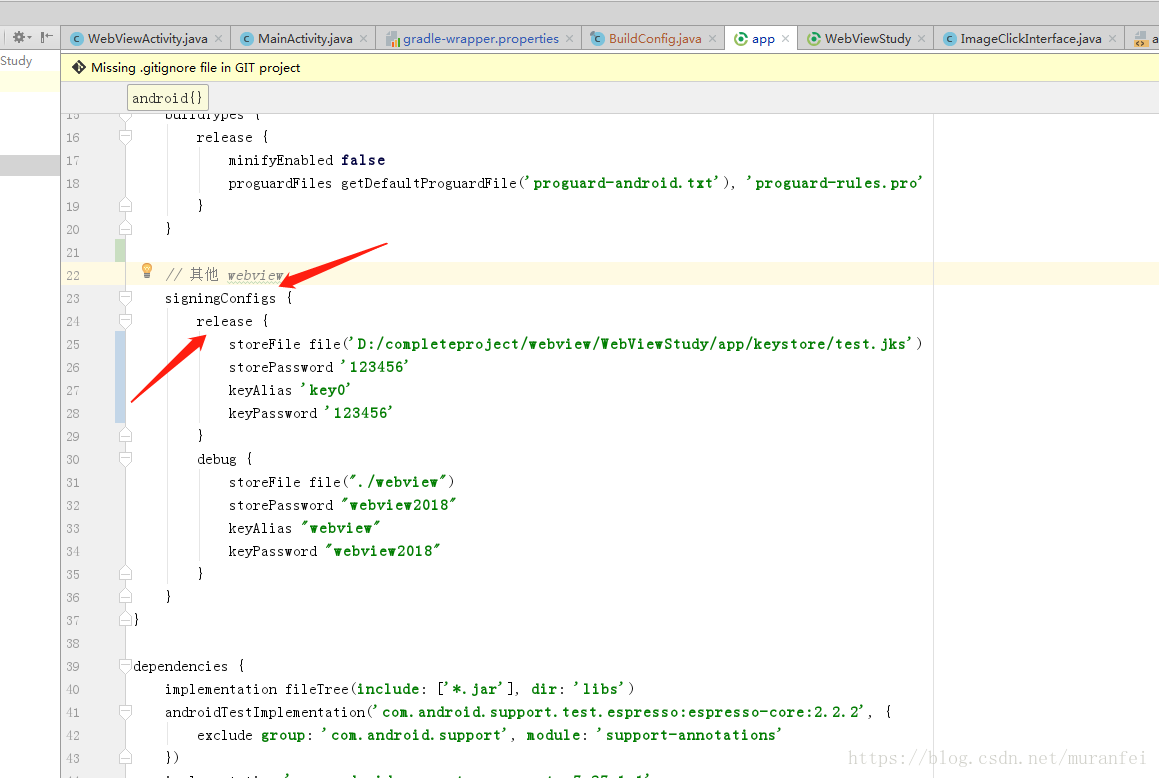Viewport: 1159px width, 778px height.
Task: Switch to WebViewActivity.java tab
Action: (147, 38)
